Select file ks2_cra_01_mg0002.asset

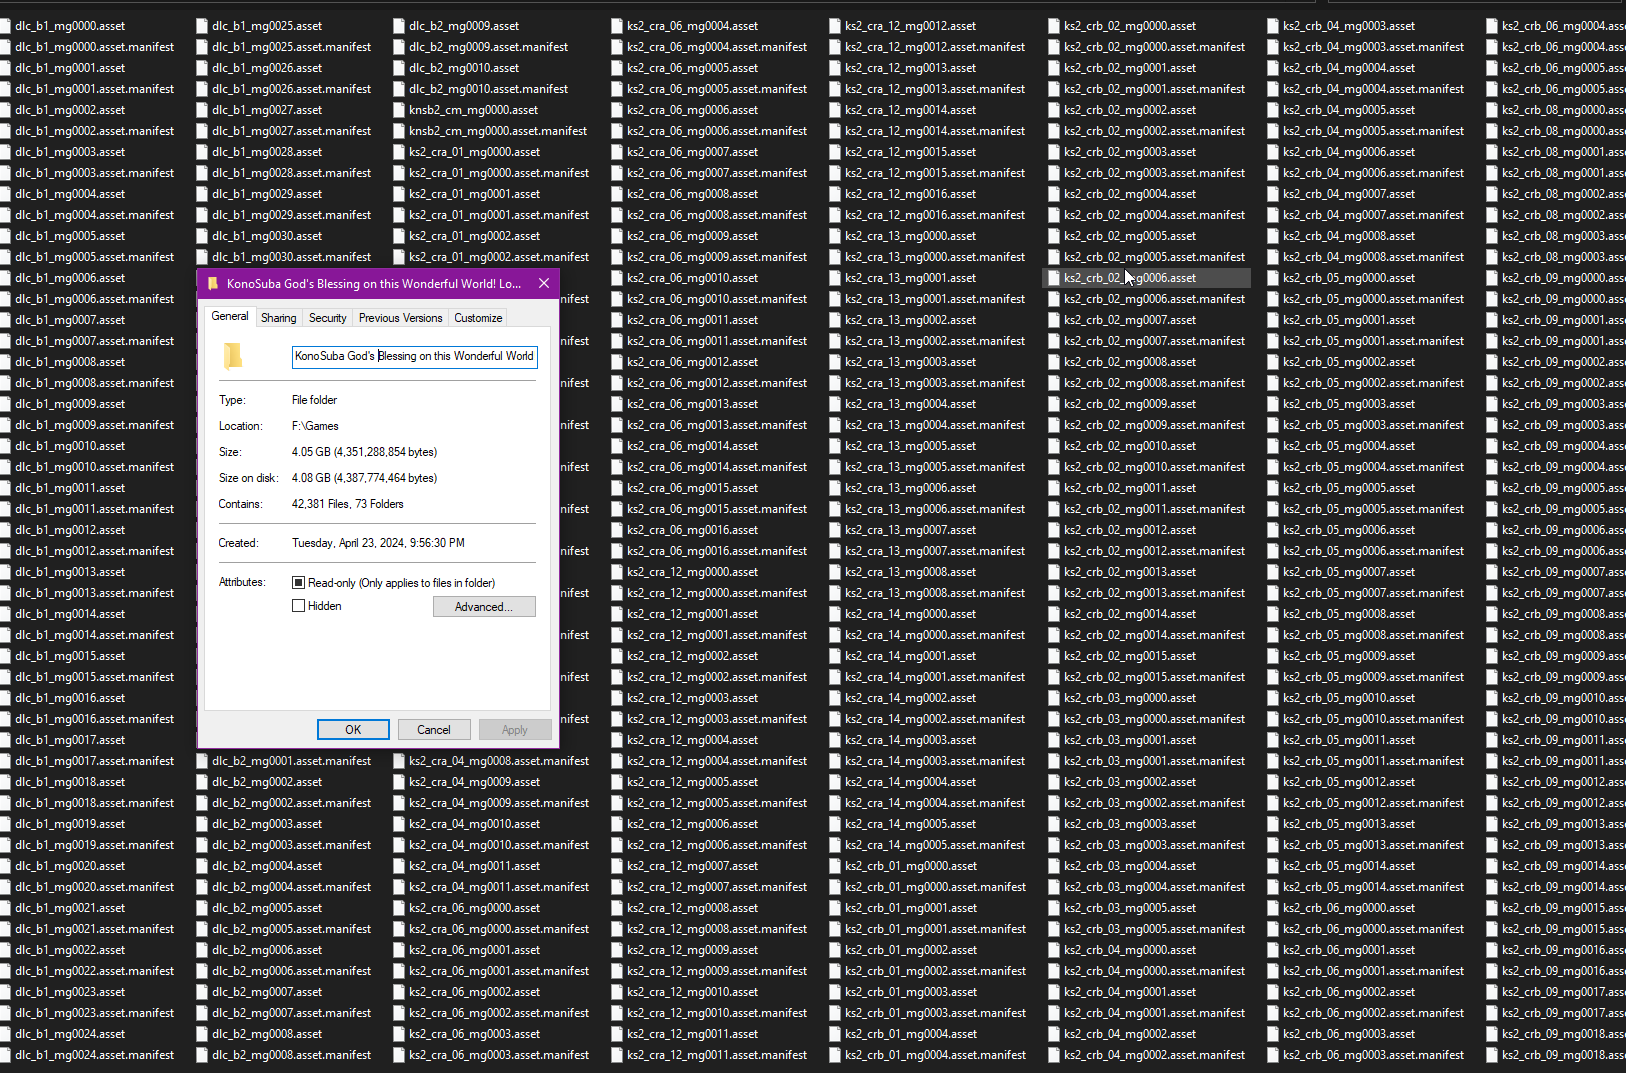pos(474,236)
